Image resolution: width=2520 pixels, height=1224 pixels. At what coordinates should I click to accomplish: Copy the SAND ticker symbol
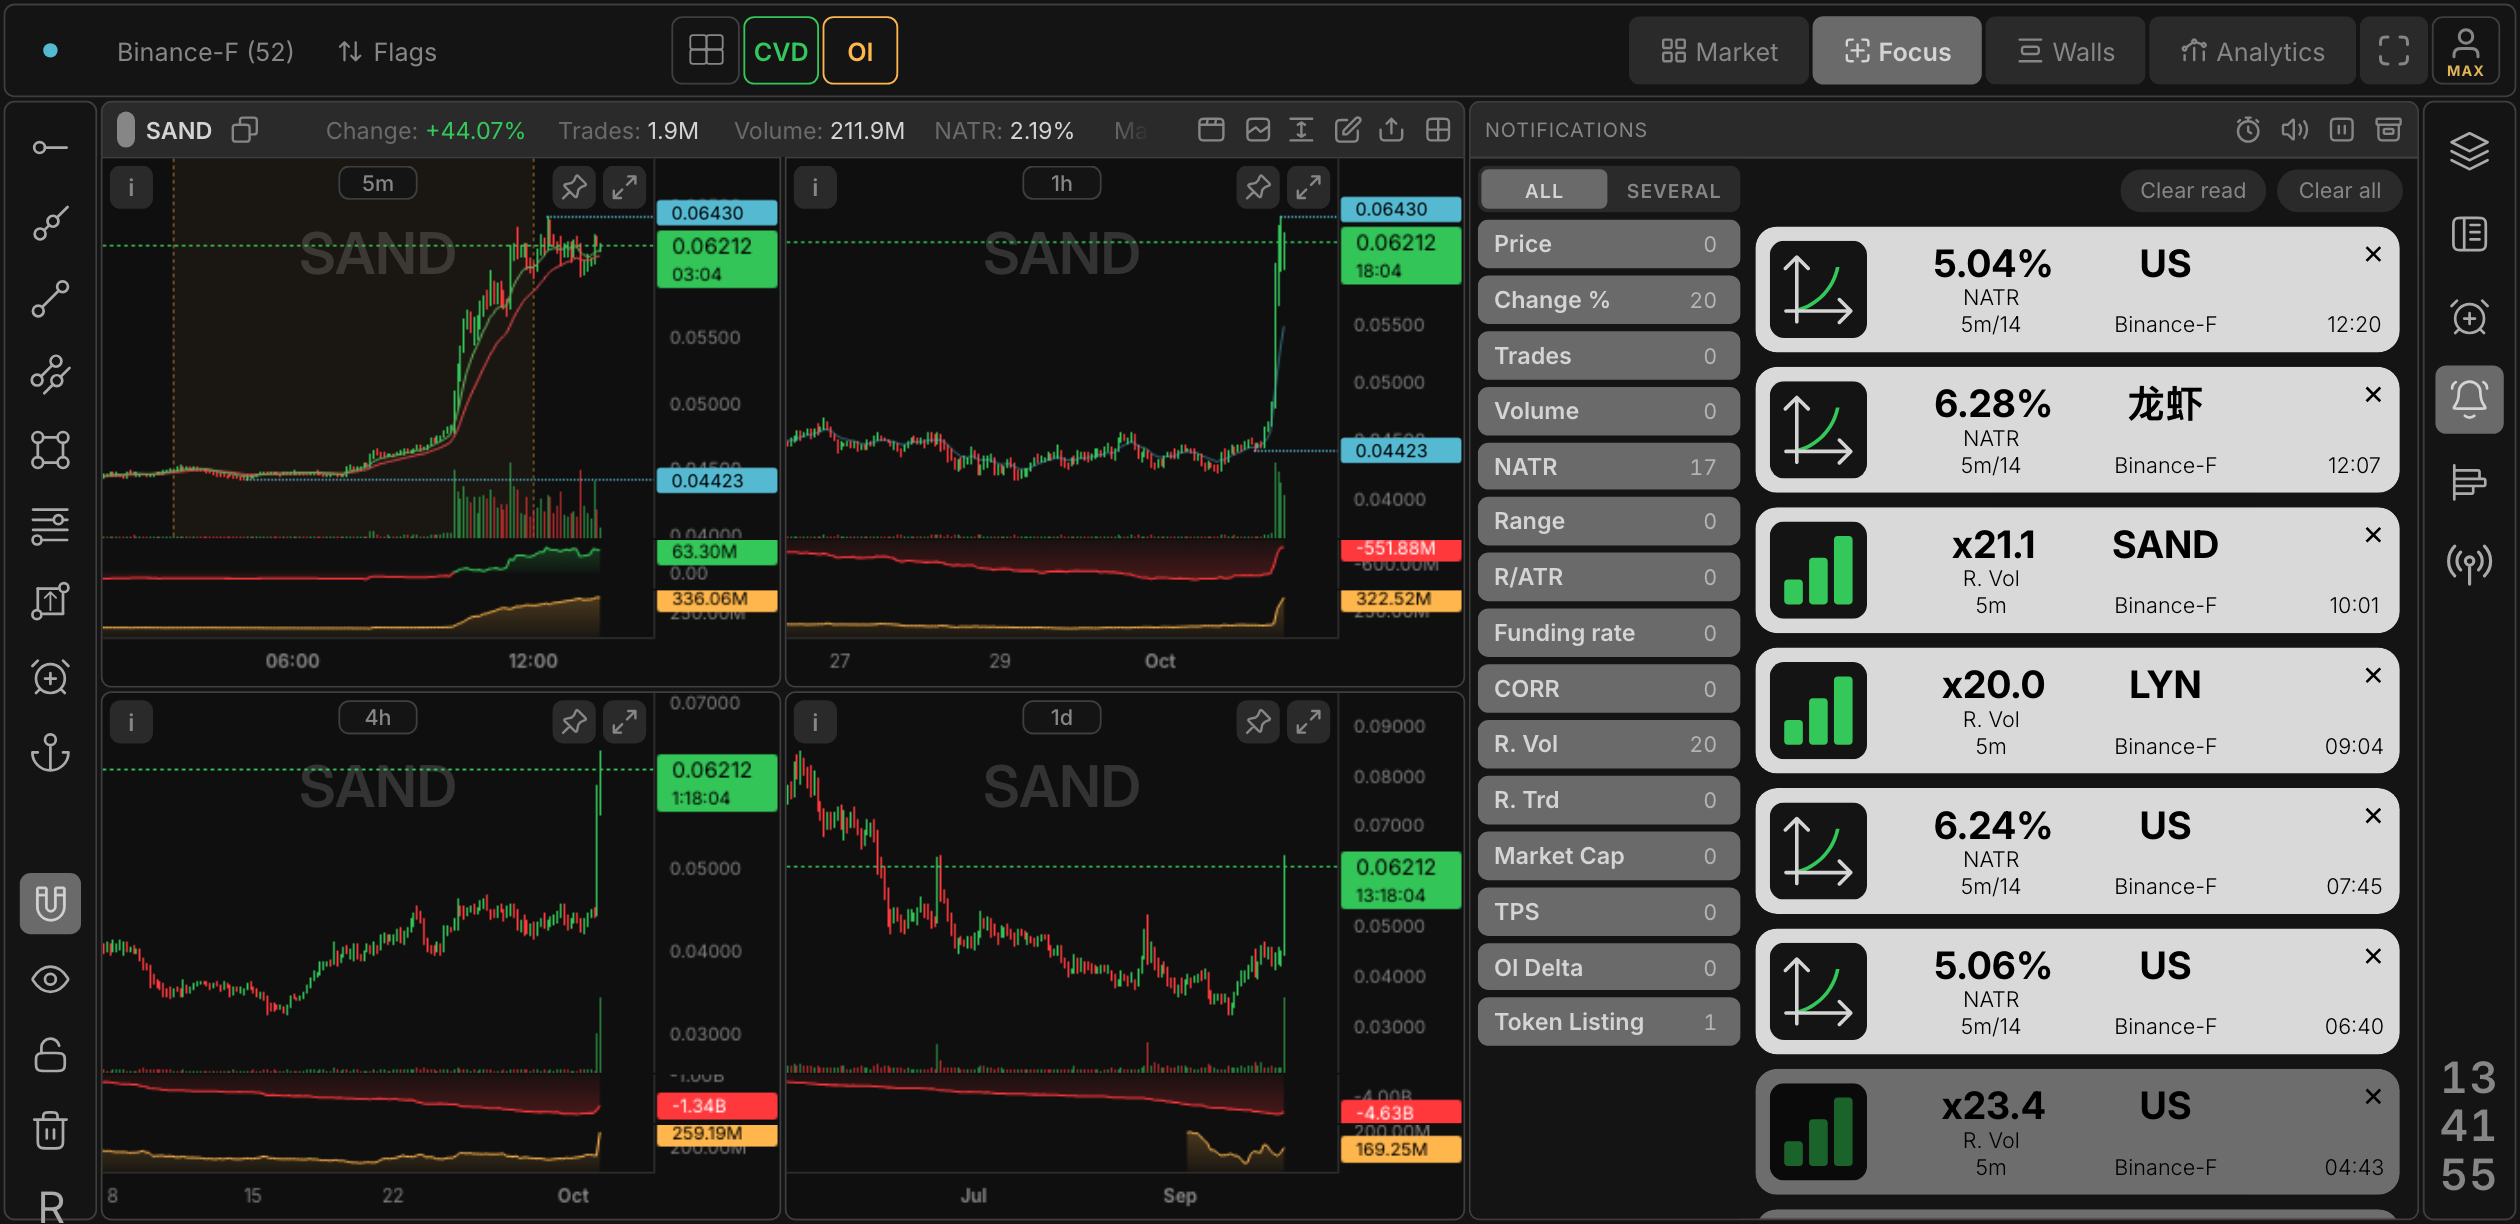245,130
